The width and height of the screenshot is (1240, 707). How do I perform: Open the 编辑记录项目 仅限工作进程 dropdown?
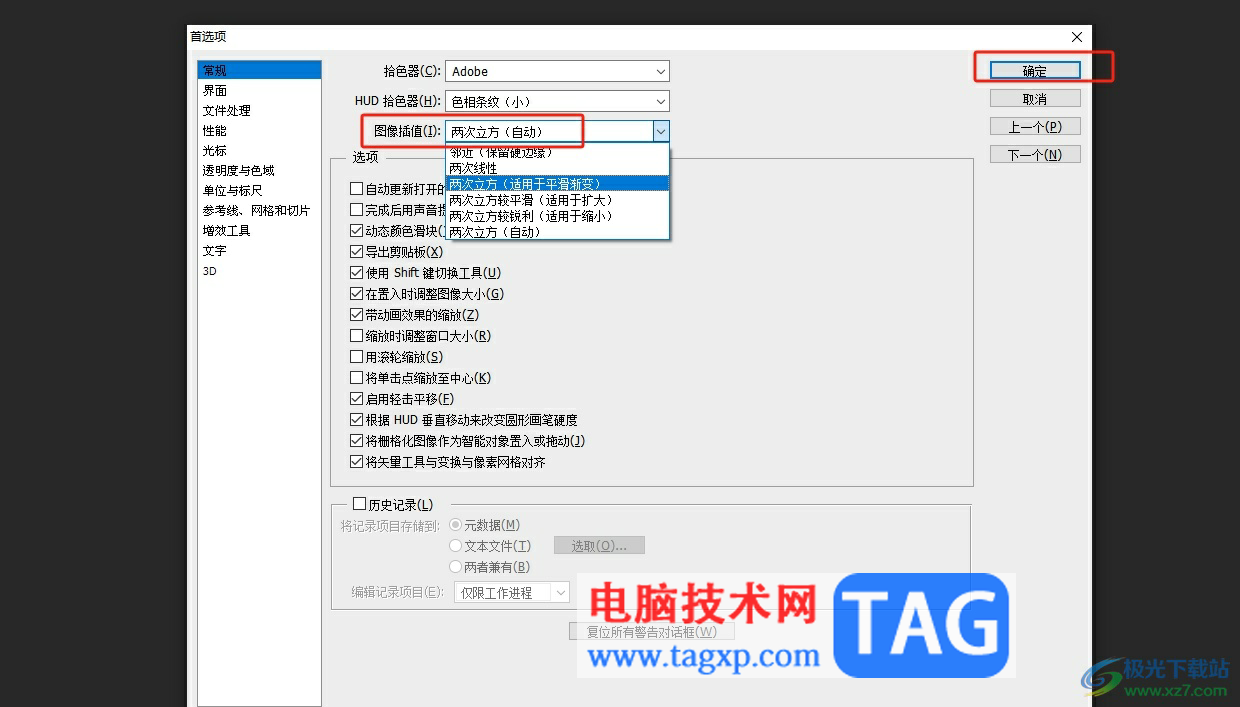(512, 592)
